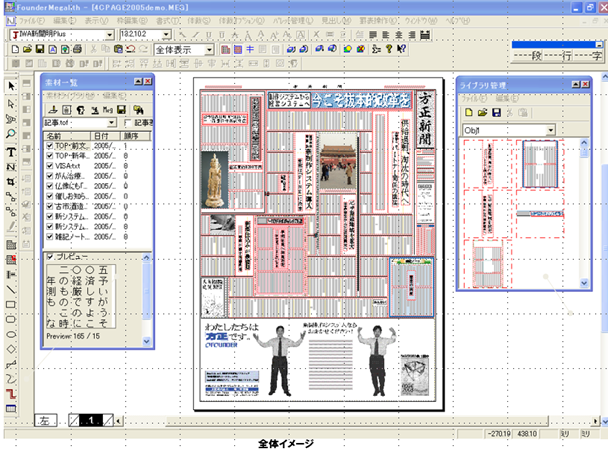Select the first library object thumbnail
The width and height of the screenshot is (608, 449).
click(x=487, y=164)
